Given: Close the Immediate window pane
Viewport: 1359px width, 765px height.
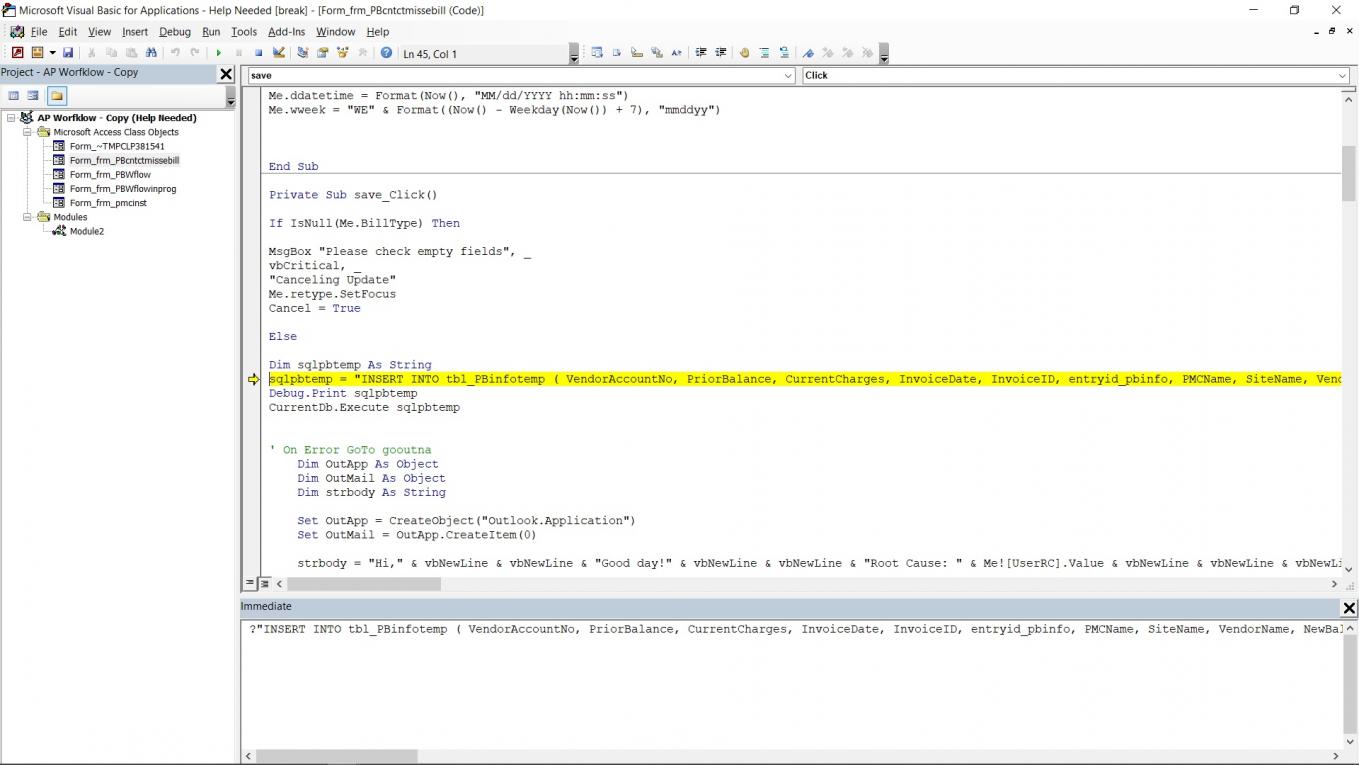Looking at the screenshot, I should coord(1348,608).
